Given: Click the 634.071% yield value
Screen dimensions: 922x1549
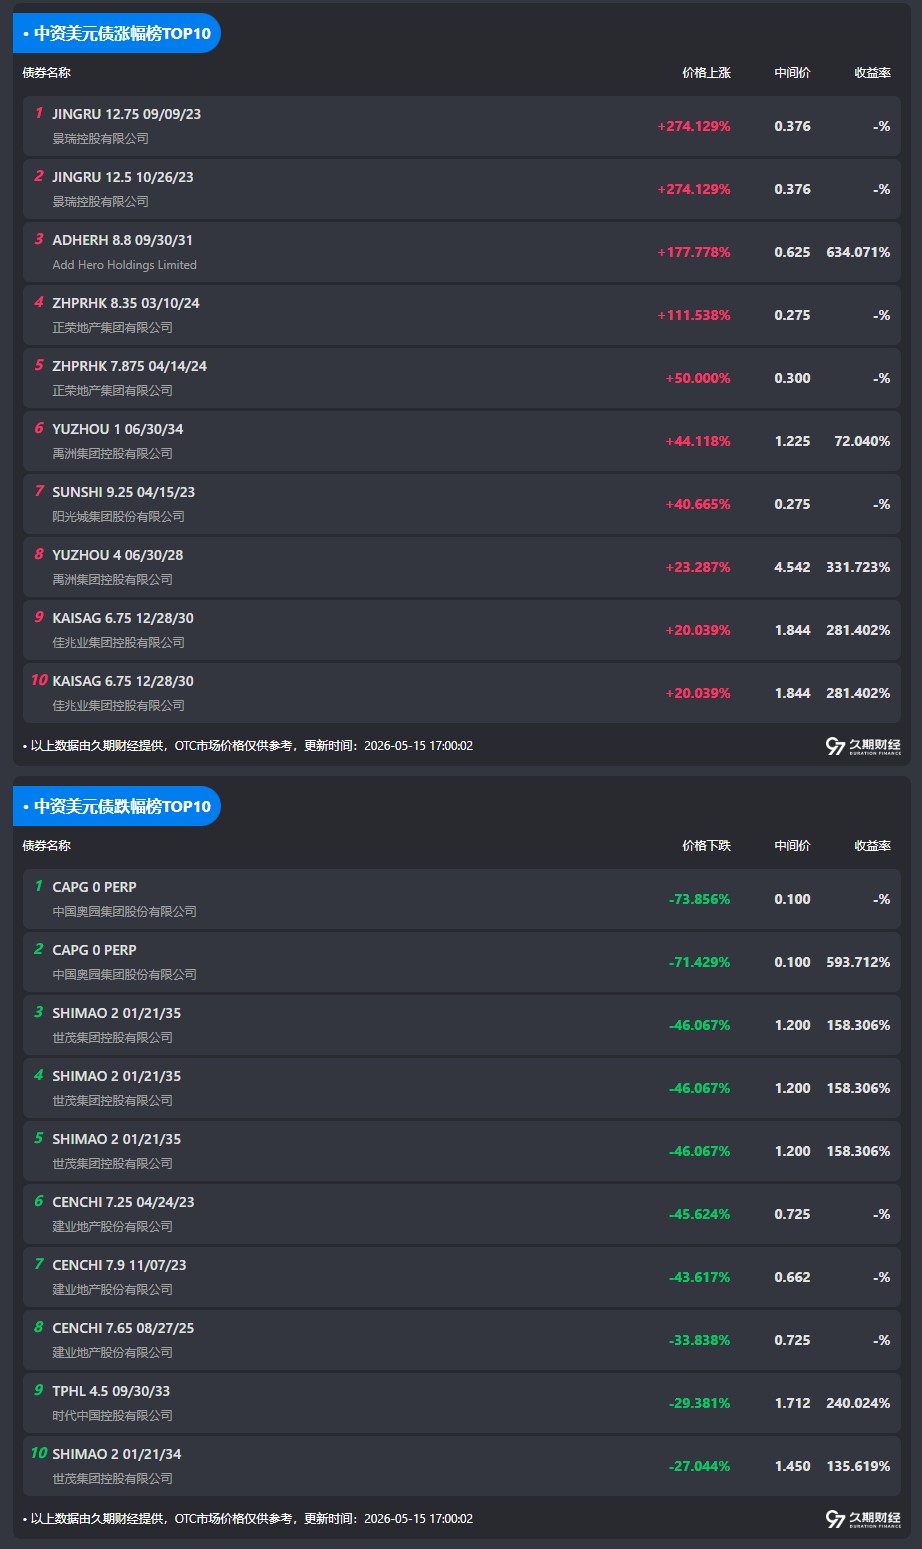Looking at the screenshot, I should [x=858, y=252].
